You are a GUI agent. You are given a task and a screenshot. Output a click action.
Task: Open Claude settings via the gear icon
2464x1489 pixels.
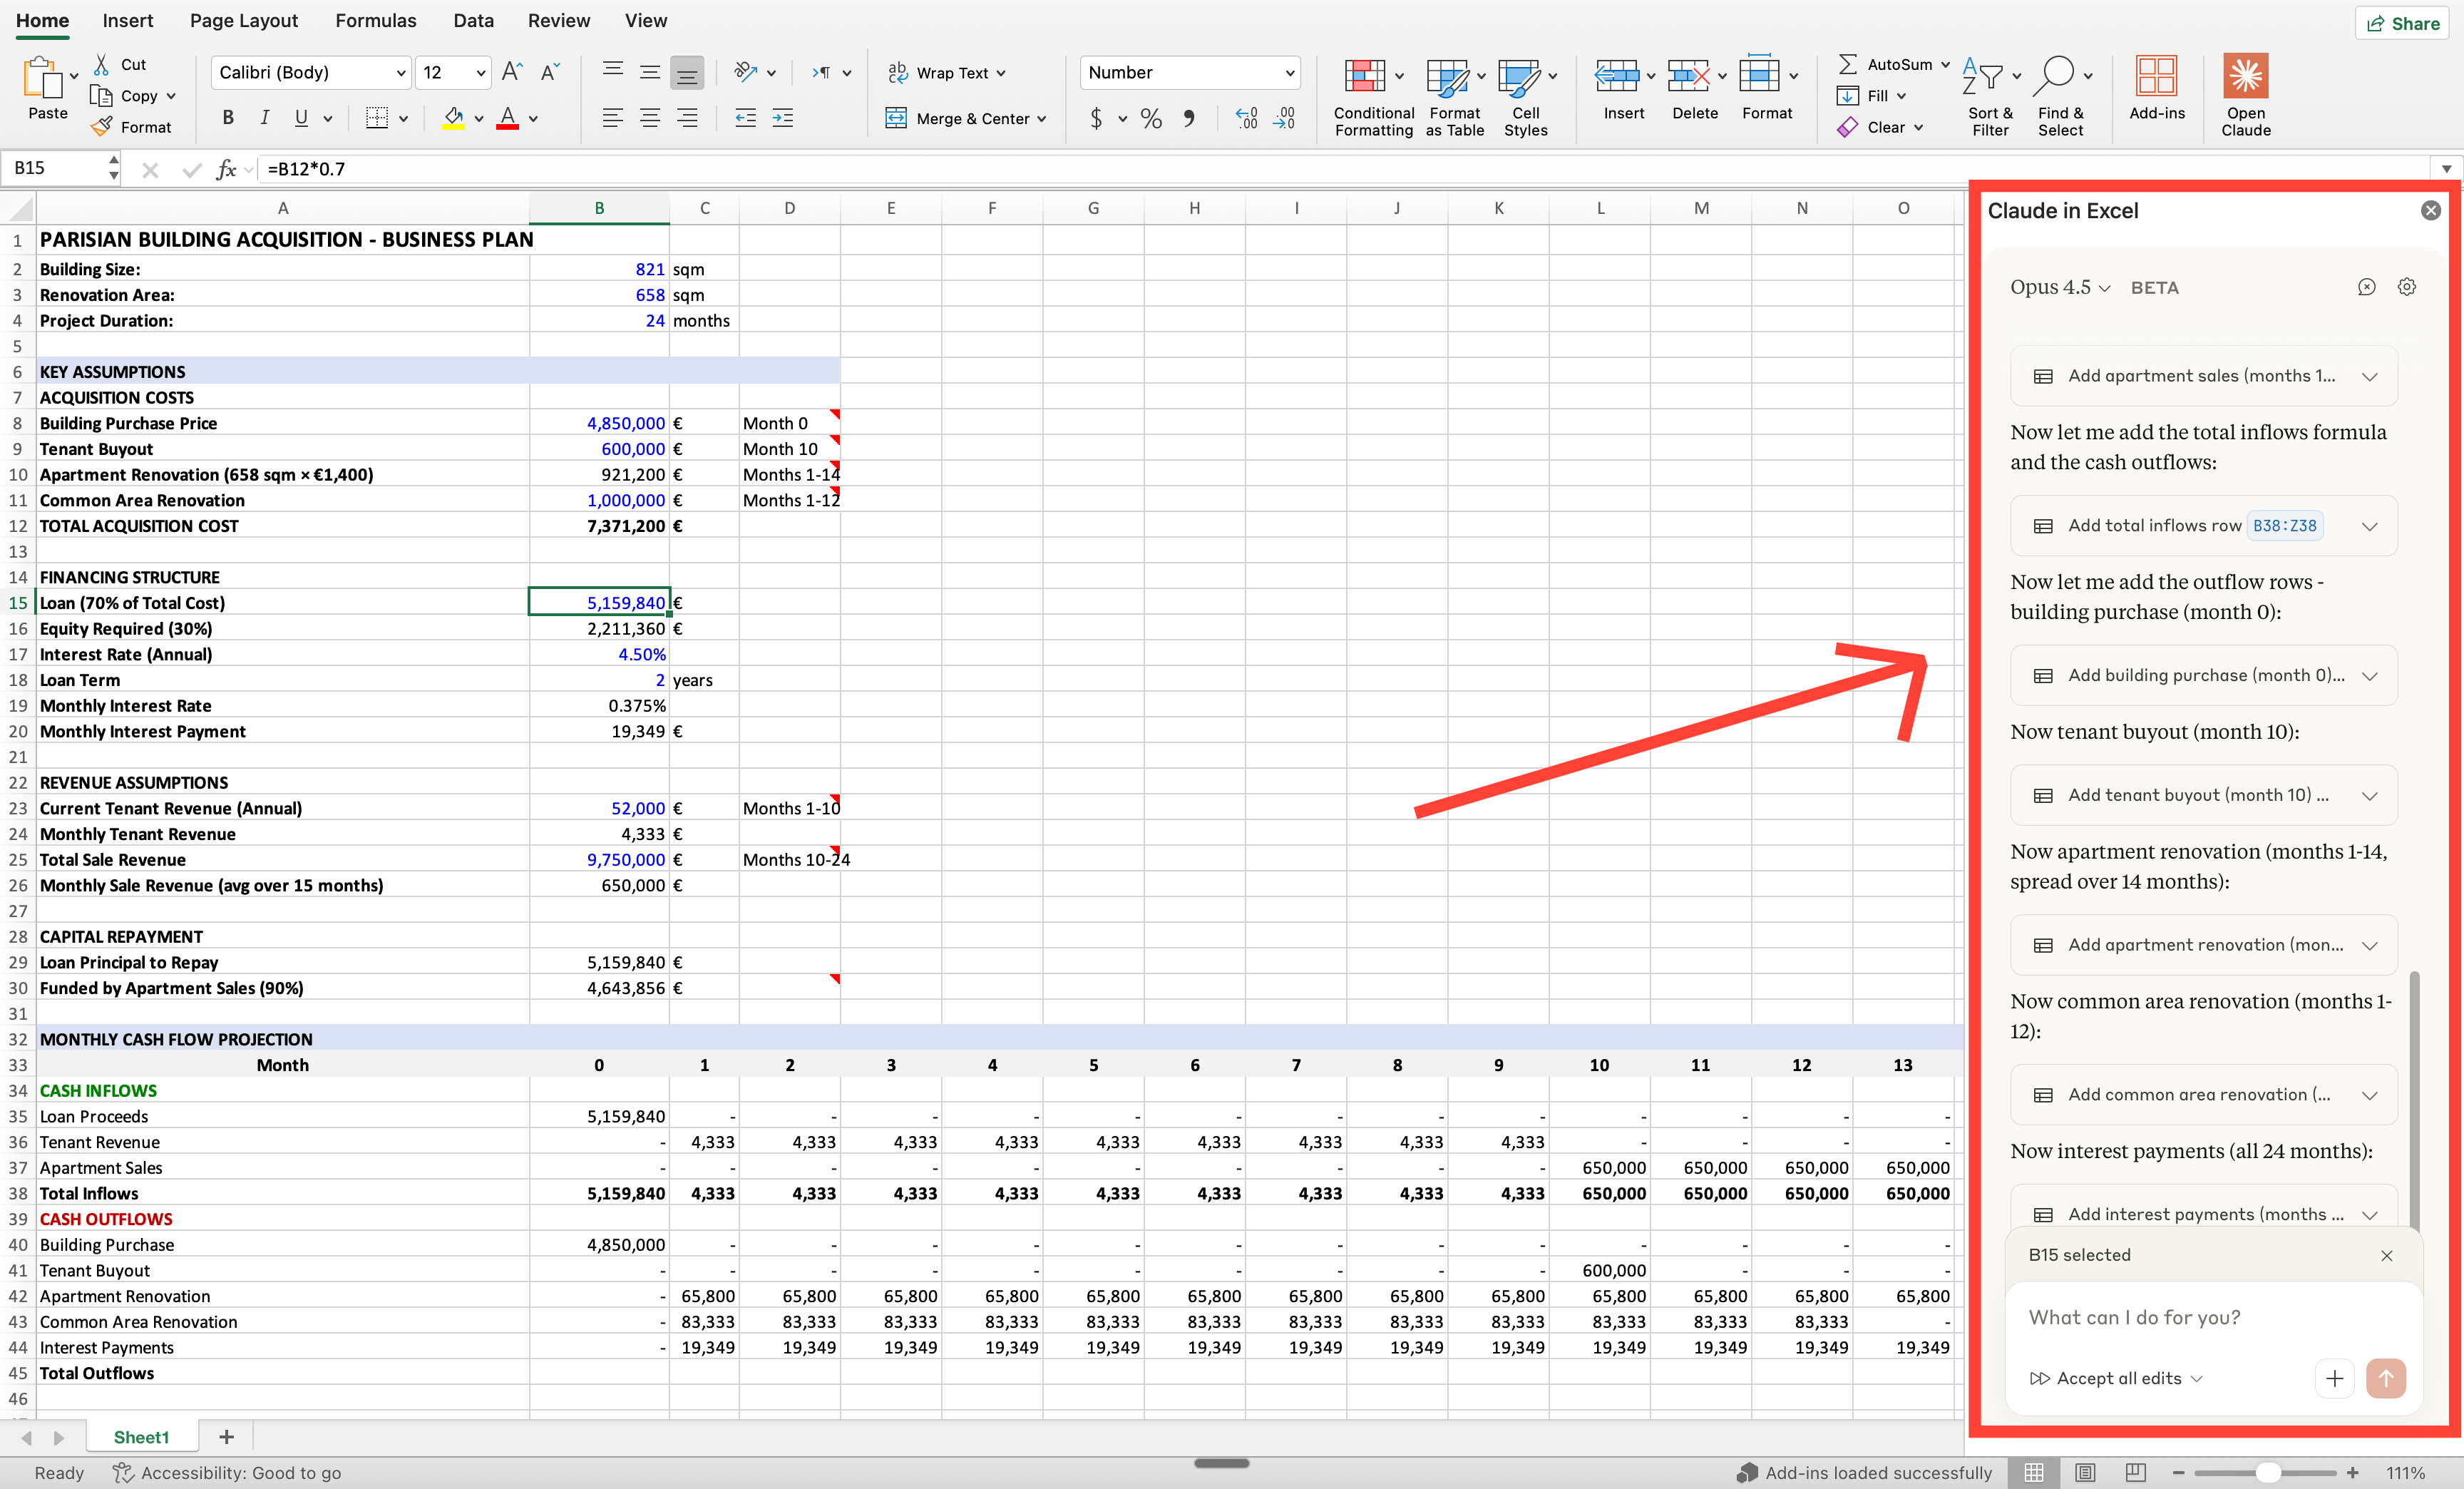tap(2406, 287)
